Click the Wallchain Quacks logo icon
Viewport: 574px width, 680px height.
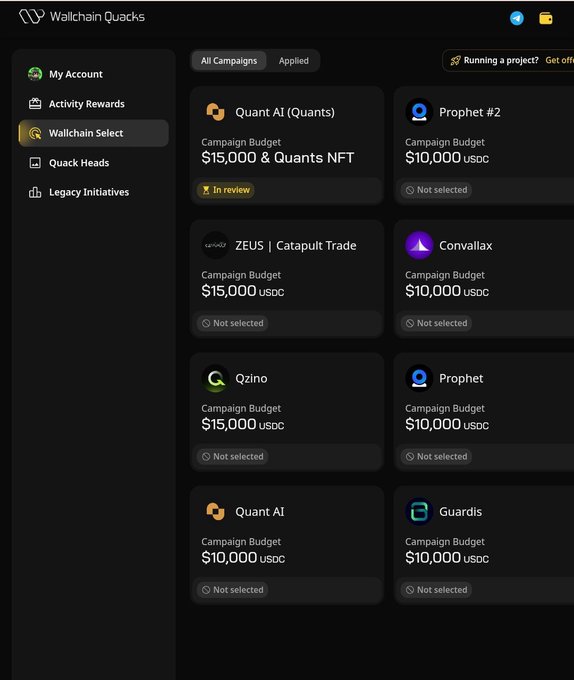32,17
